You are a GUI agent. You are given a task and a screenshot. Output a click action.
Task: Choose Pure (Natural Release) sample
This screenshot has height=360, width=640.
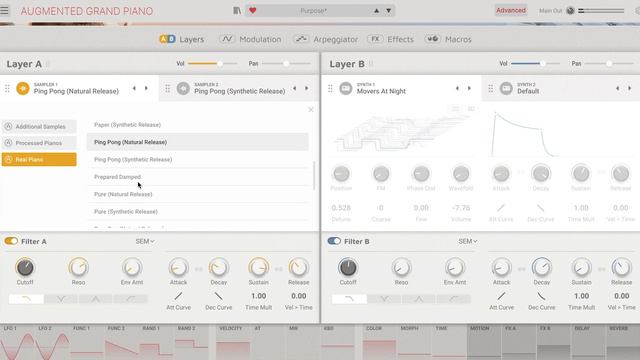click(198, 194)
